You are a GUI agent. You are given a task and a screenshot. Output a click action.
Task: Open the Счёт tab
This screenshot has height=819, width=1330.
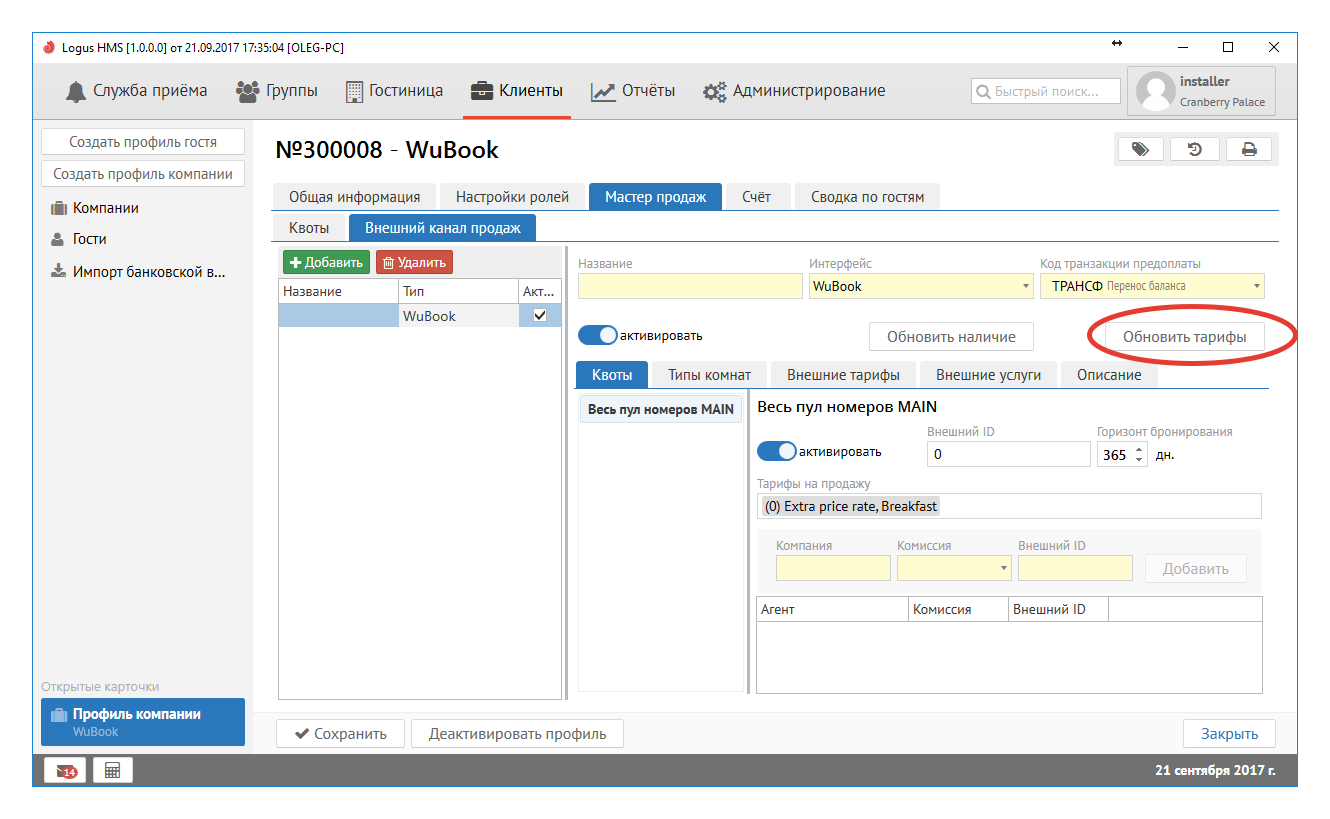(x=757, y=197)
